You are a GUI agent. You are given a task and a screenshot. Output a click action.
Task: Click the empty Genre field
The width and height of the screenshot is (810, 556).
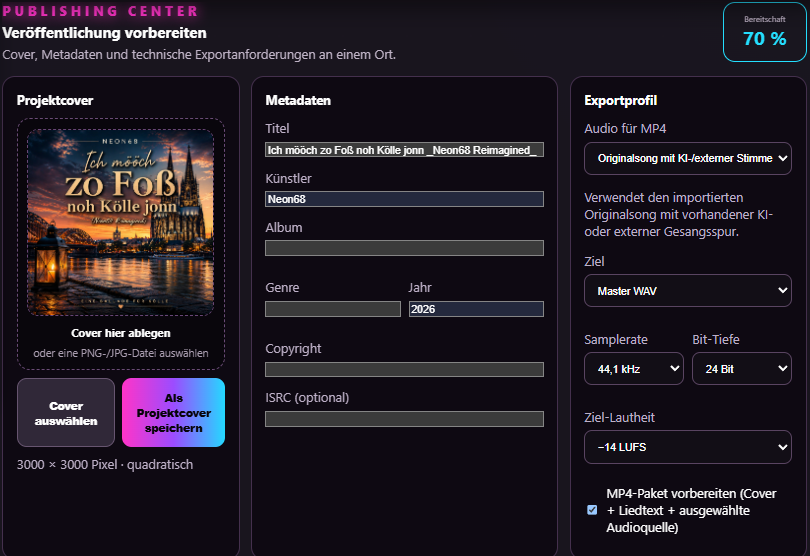click(x=333, y=309)
